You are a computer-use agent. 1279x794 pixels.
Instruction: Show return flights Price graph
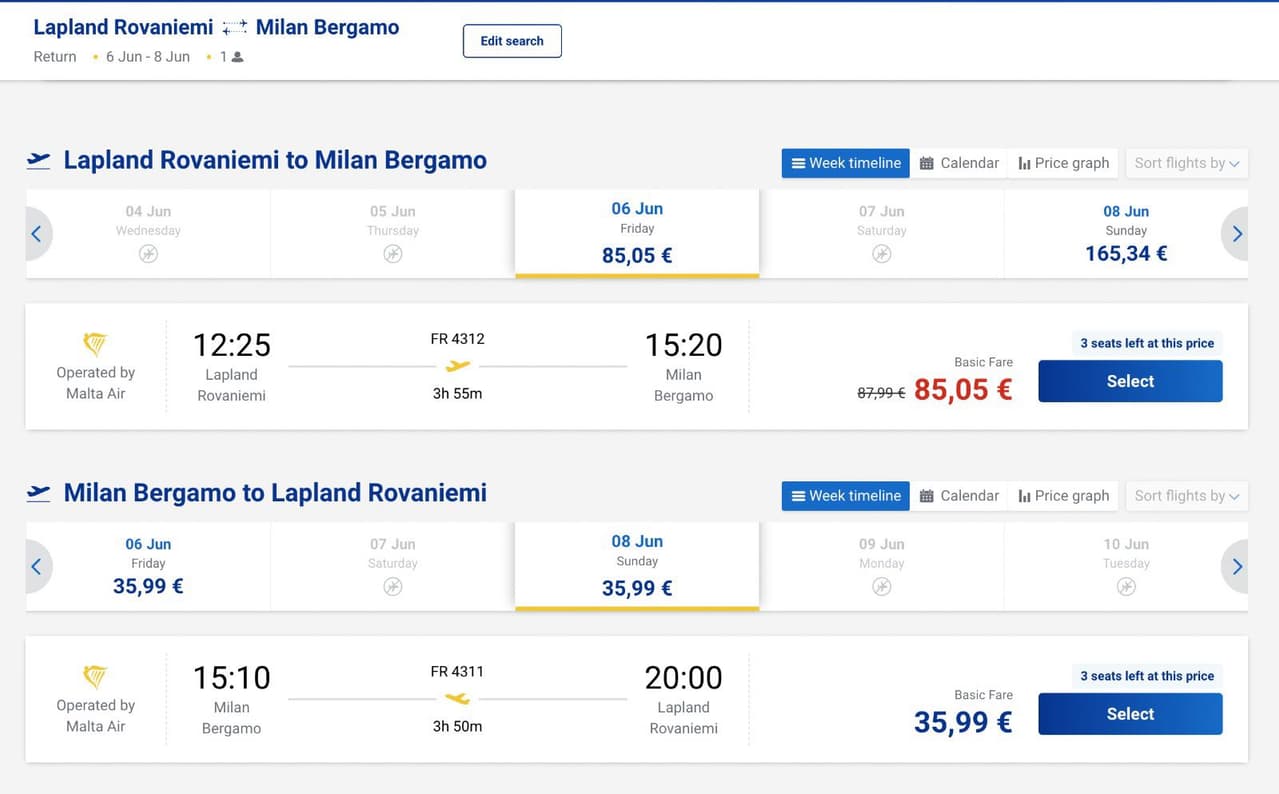tap(1063, 496)
